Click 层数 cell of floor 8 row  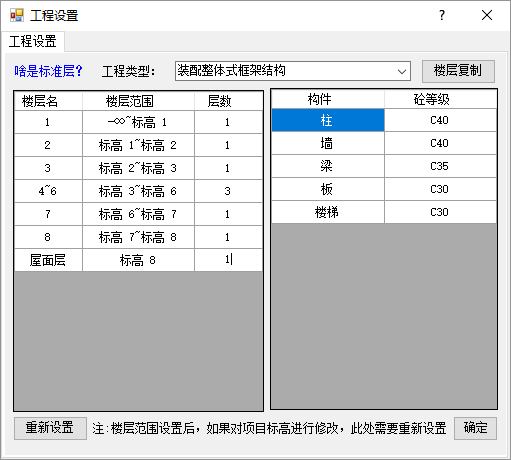point(229,237)
